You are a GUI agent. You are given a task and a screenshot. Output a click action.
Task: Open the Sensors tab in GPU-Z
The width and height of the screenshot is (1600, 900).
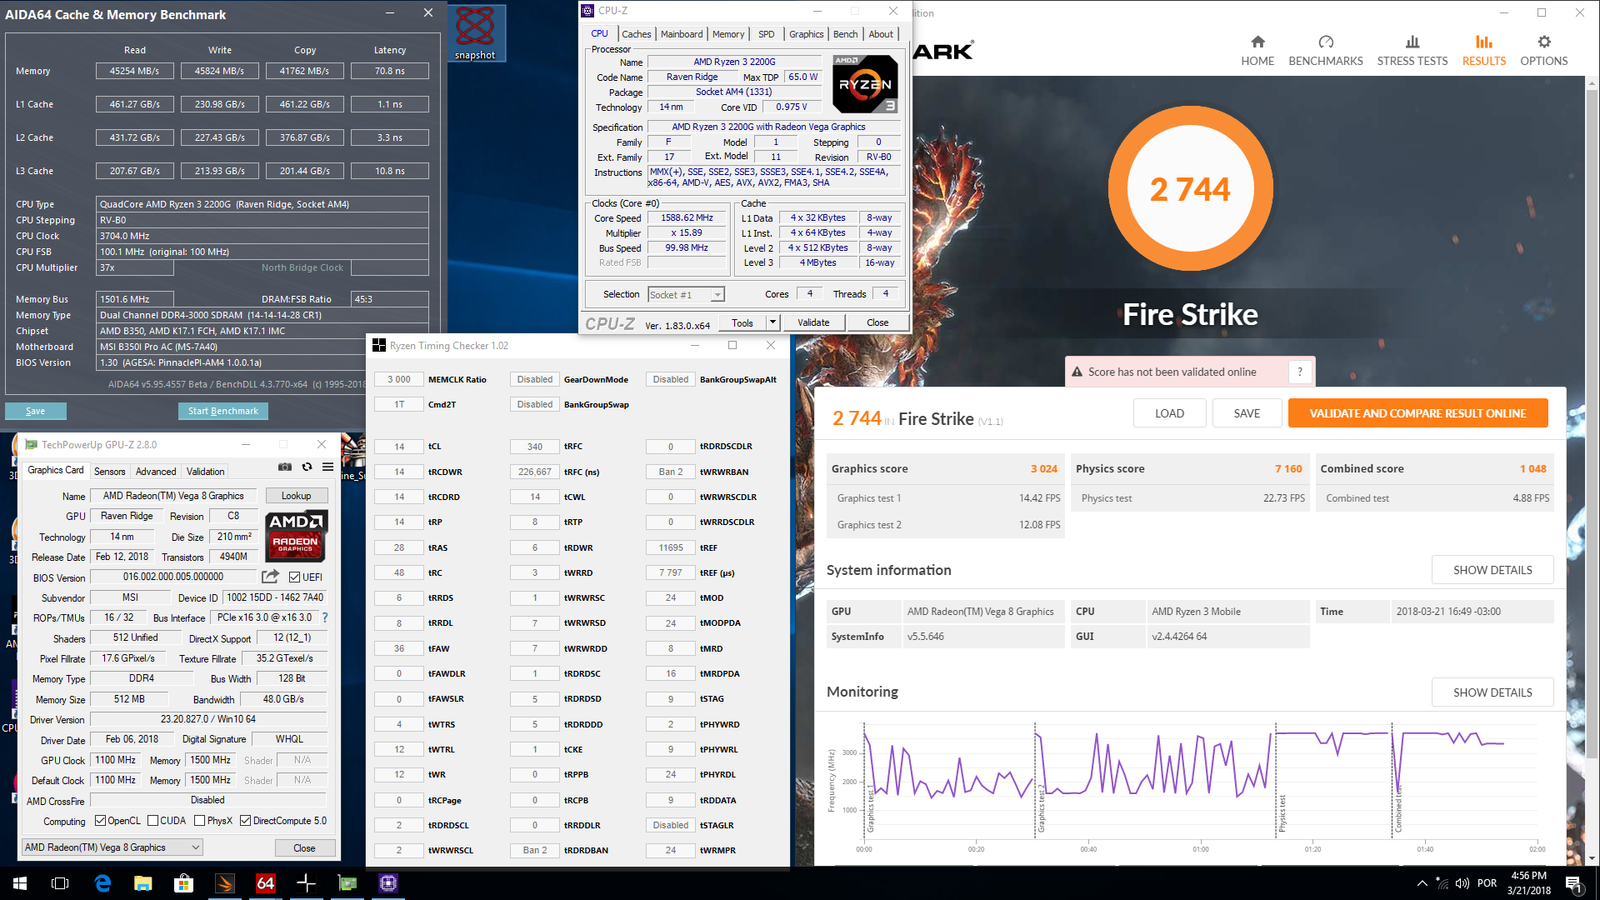(110, 471)
